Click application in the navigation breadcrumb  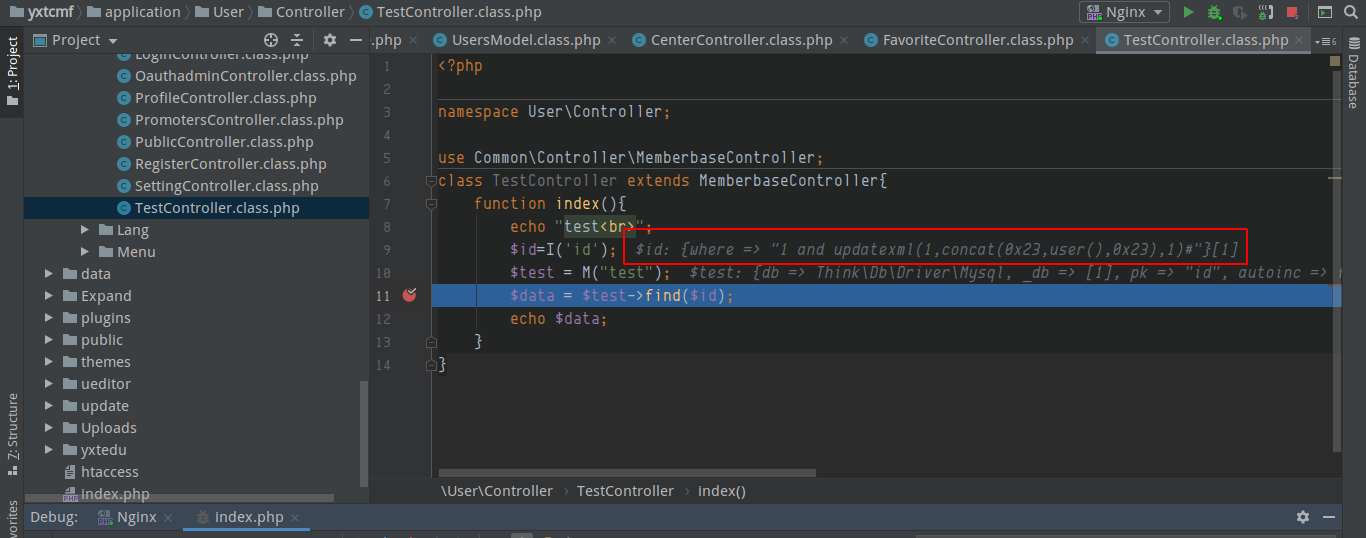(x=133, y=12)
